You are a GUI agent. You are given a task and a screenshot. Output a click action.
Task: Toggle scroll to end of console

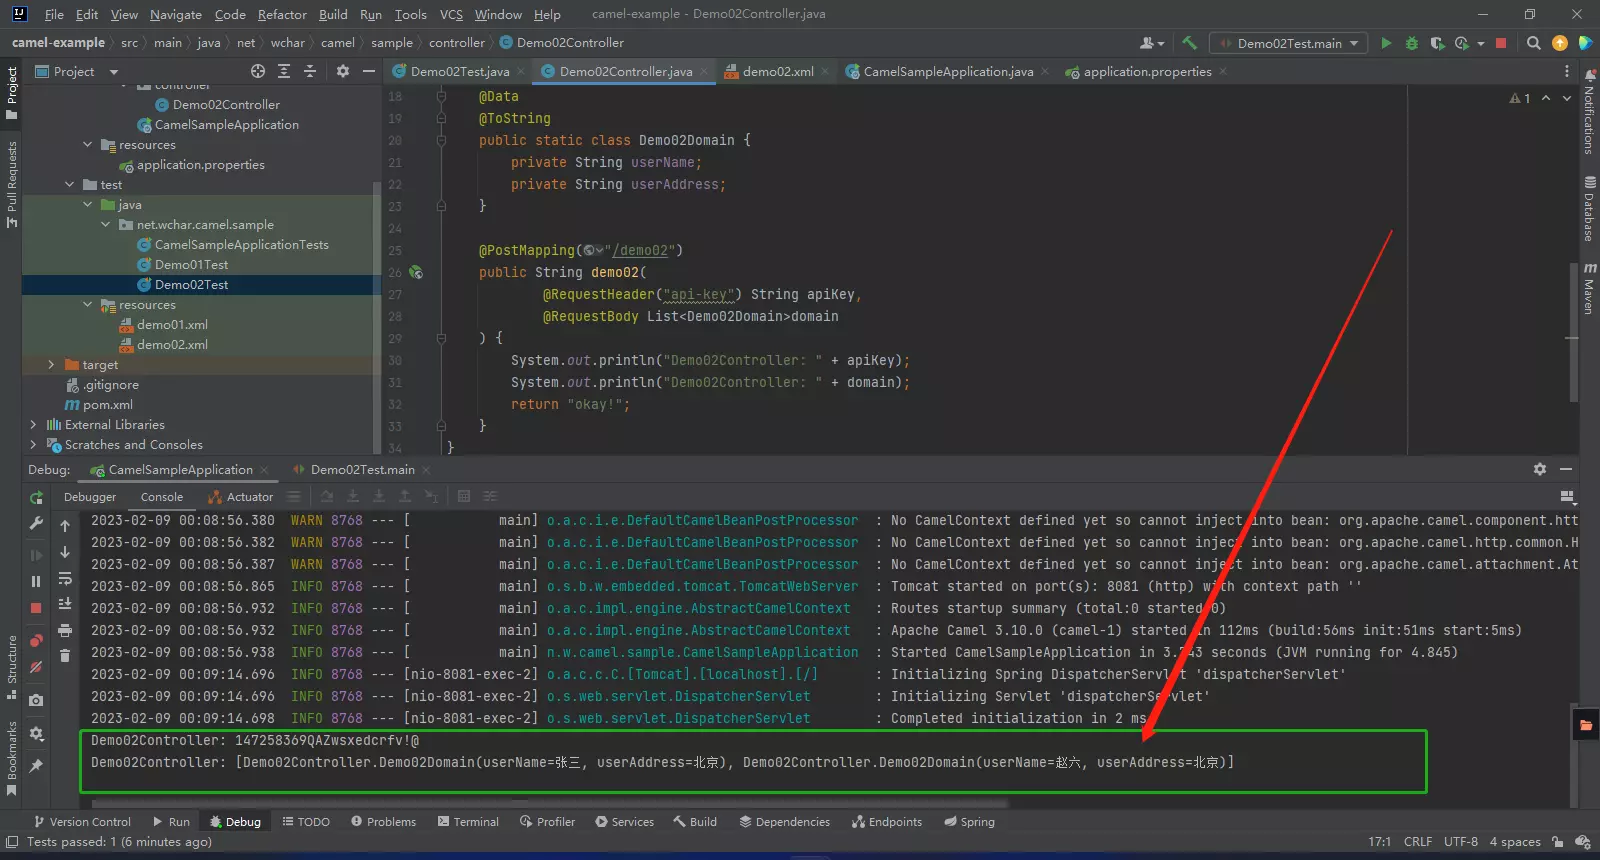(65, 604)
